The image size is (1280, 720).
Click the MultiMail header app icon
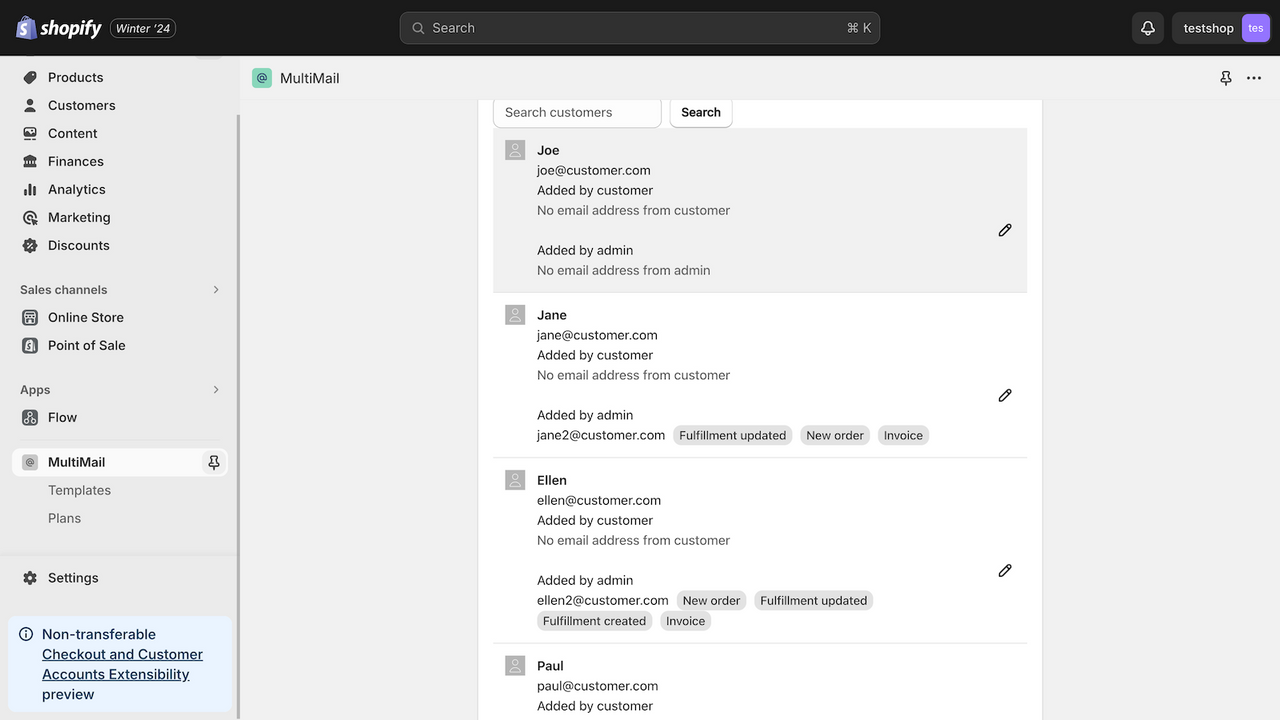point(262,78)
